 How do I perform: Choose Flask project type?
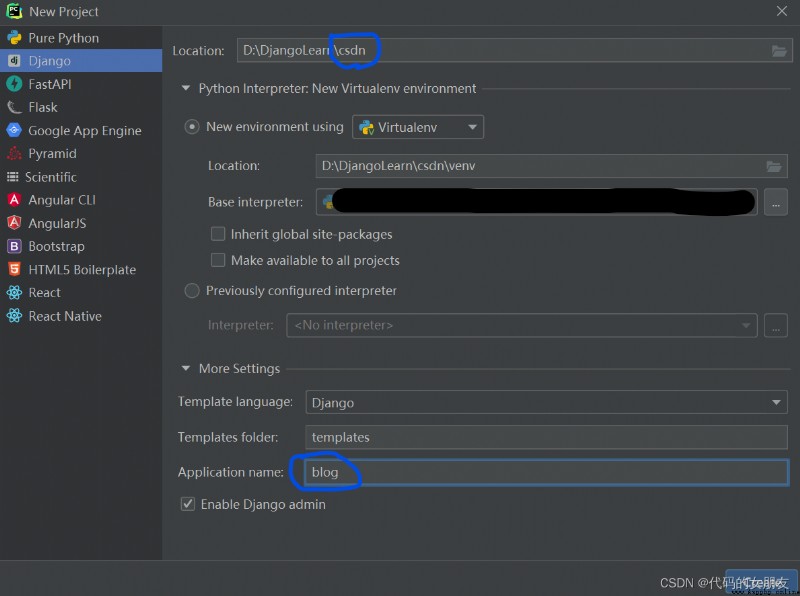click(81, 107)
